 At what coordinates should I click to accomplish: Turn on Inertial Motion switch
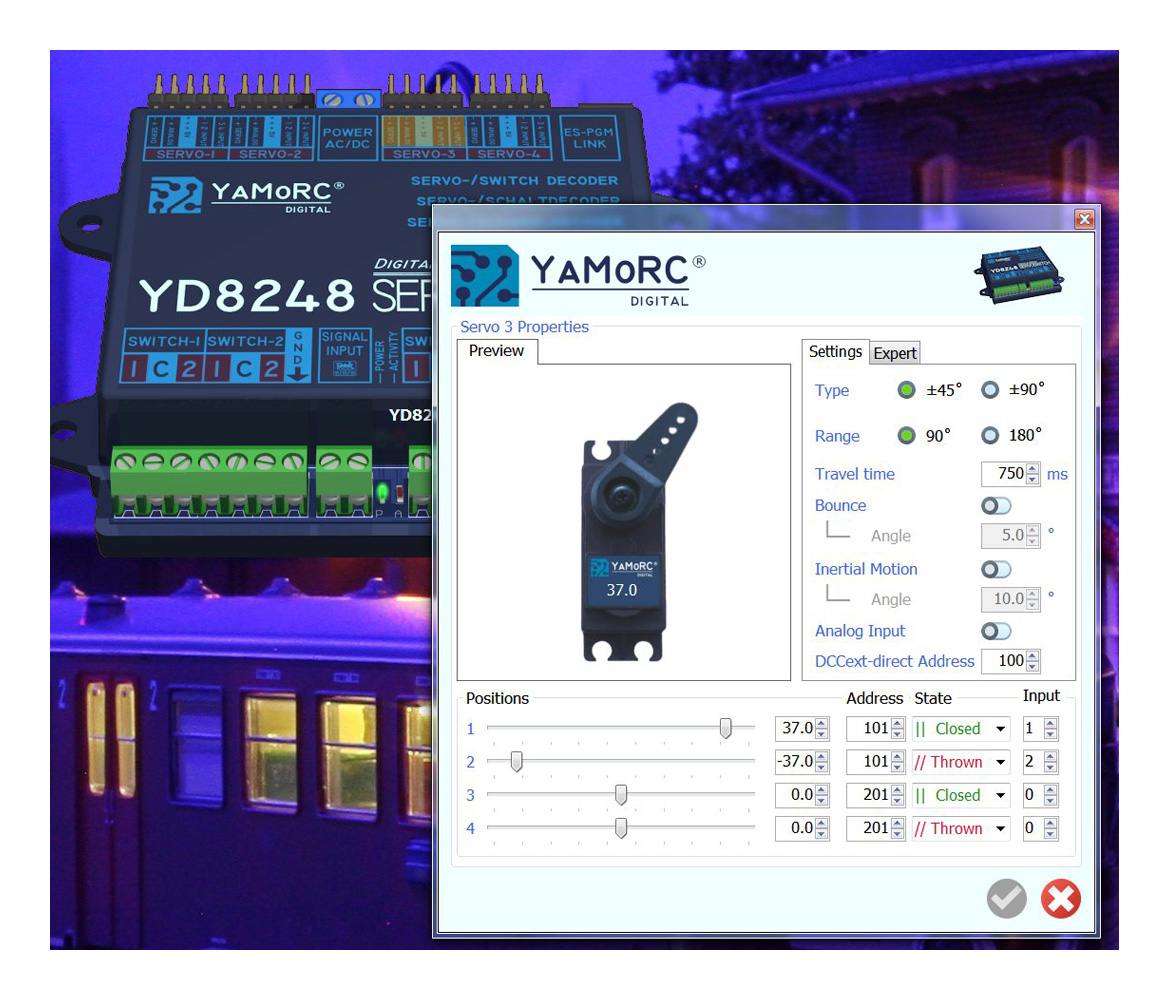click(x=996, y=569)
